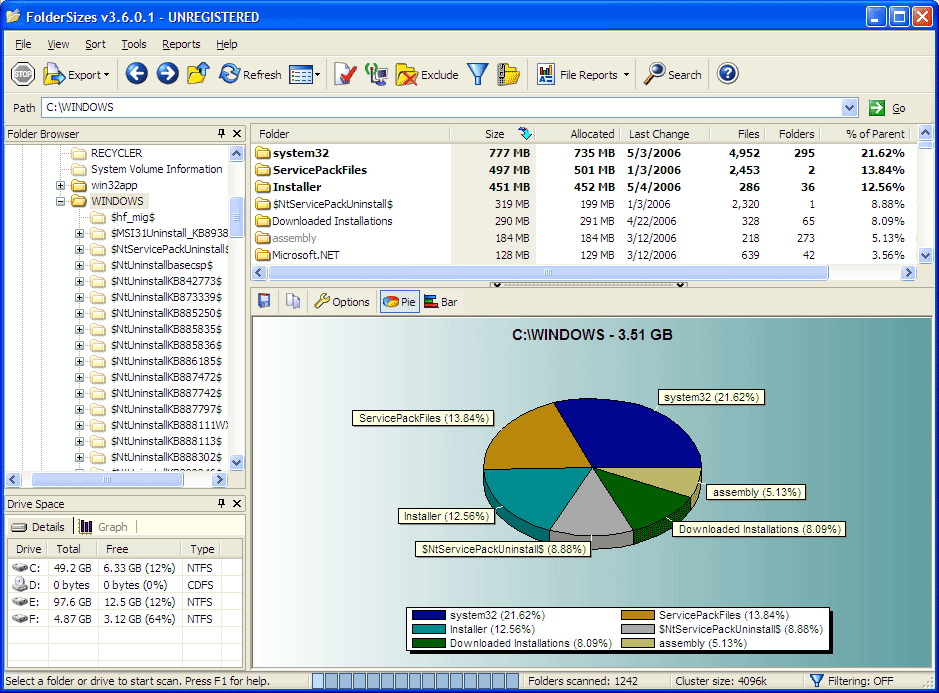Open the Export dropdown arrow

(x=107, y=75)
